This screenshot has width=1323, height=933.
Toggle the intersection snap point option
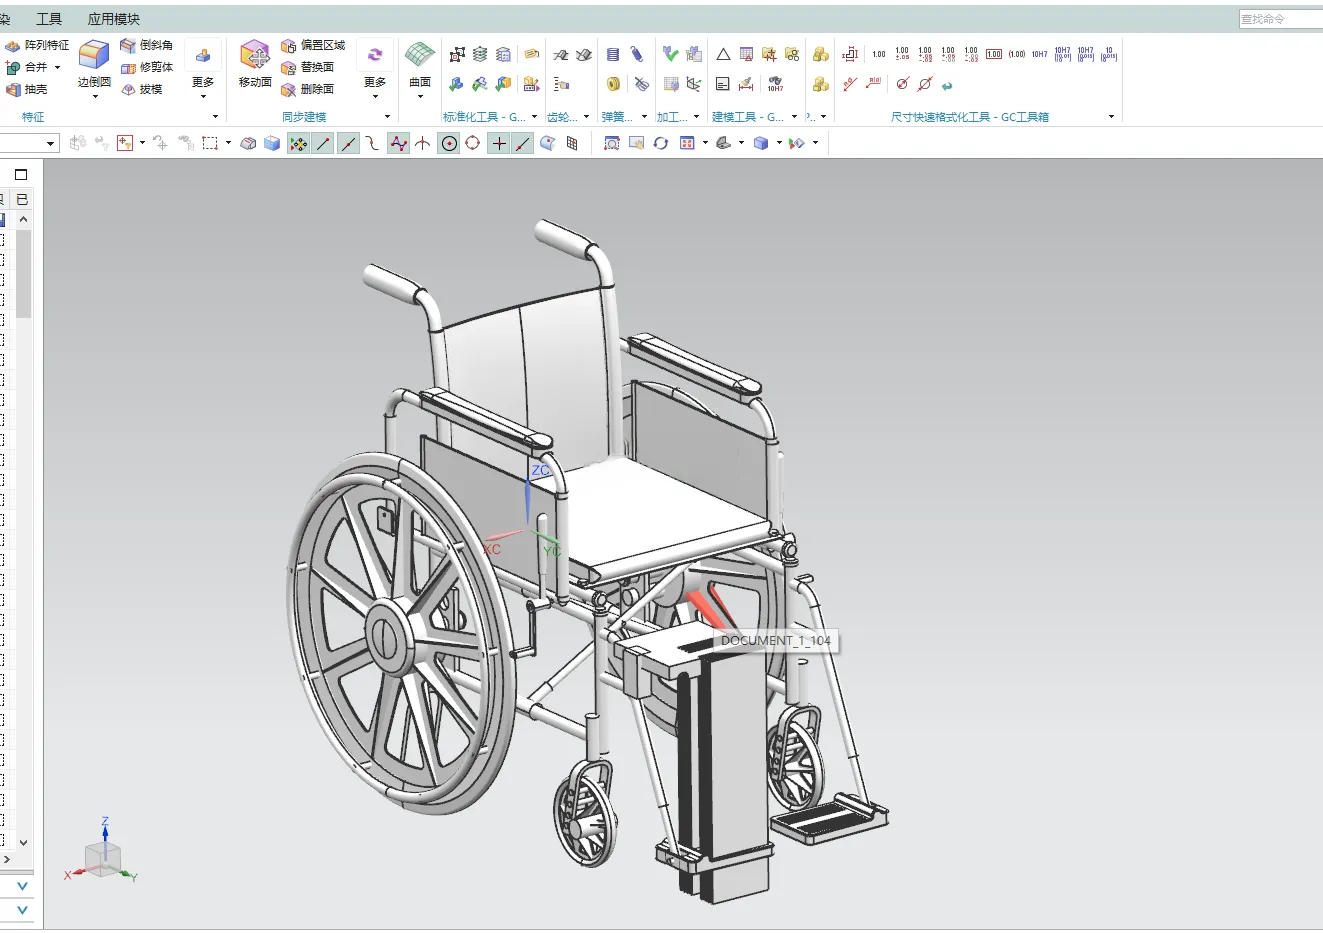[x=423, y=144]
